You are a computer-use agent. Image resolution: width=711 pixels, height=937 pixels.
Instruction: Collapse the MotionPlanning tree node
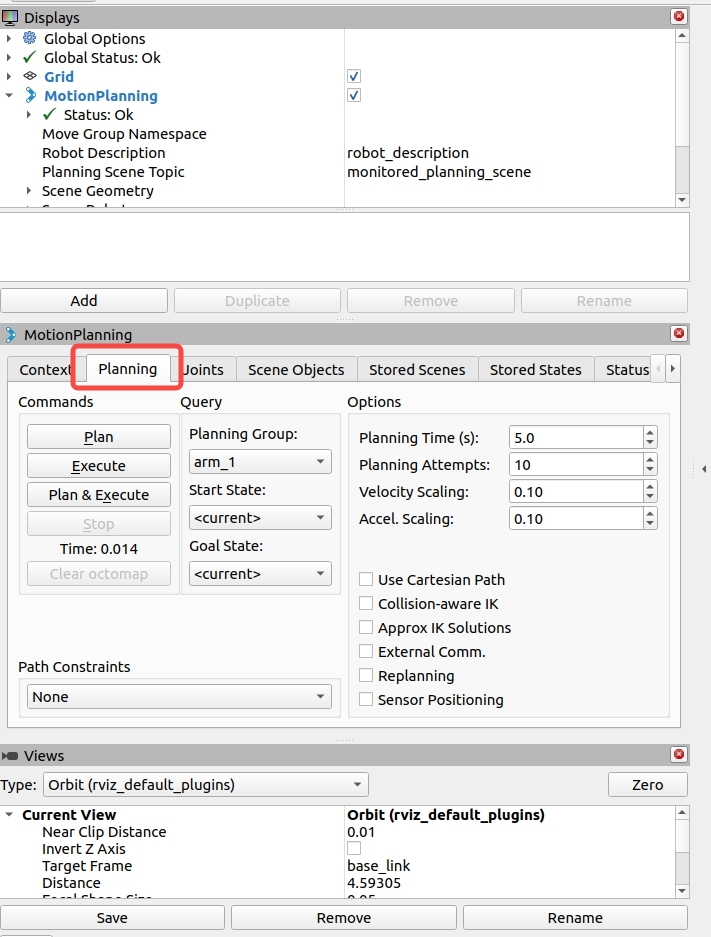8,96
